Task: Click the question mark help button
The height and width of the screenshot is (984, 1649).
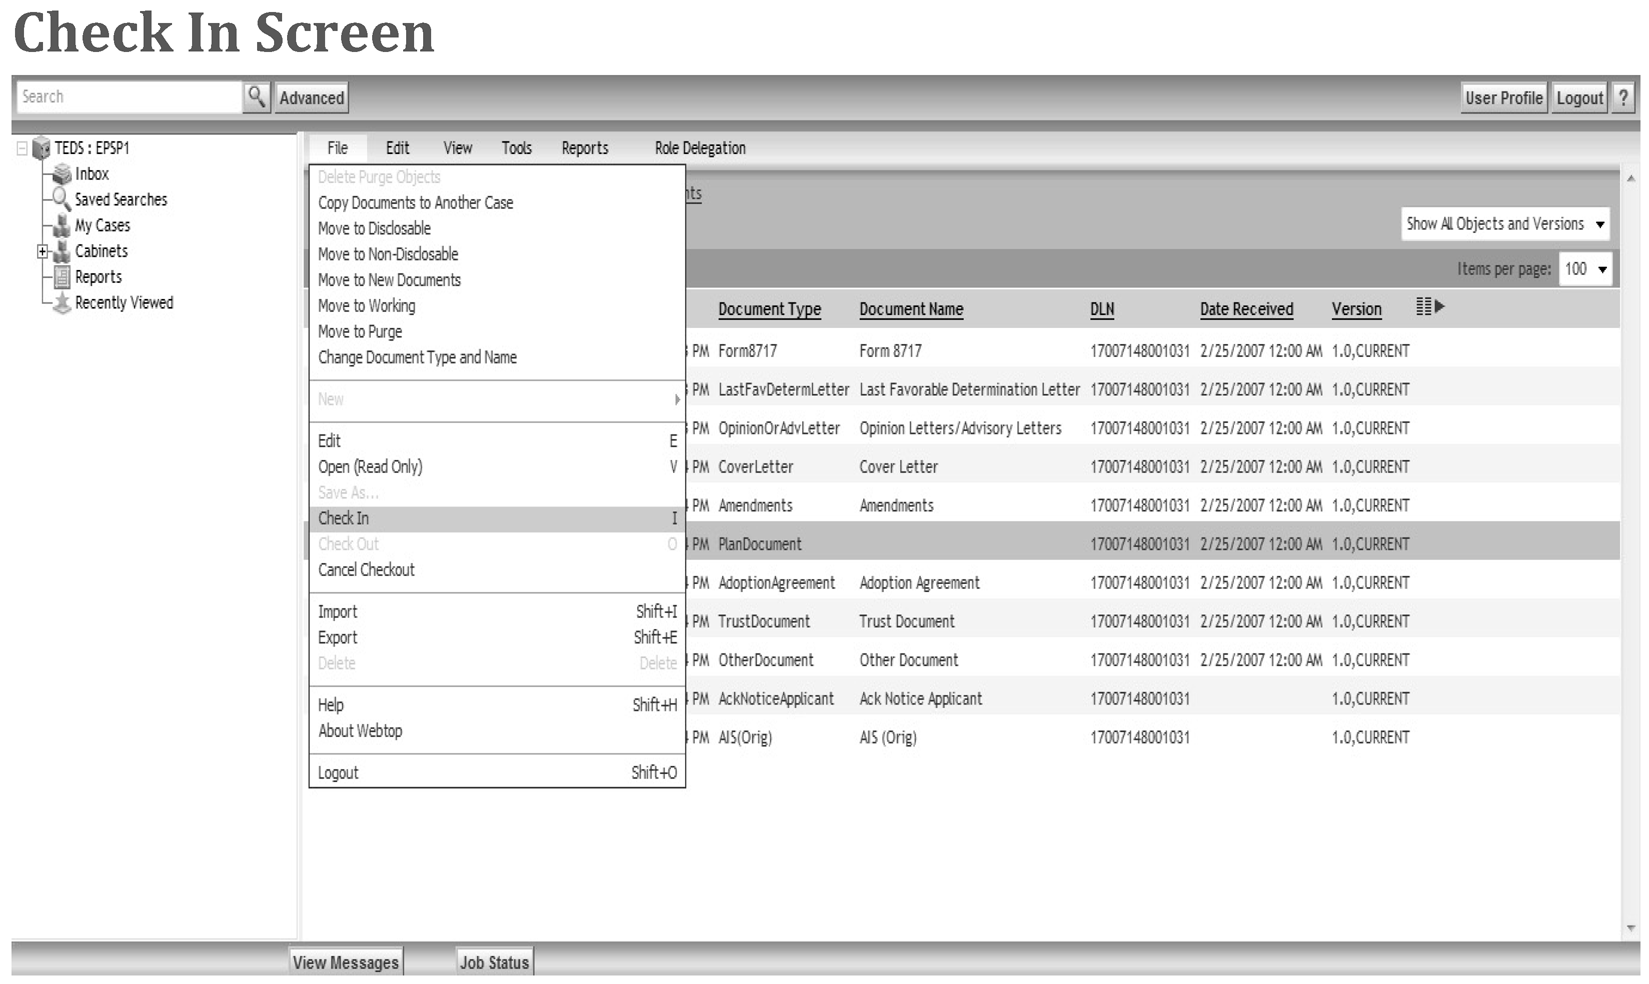Action: click(1623, 98)
